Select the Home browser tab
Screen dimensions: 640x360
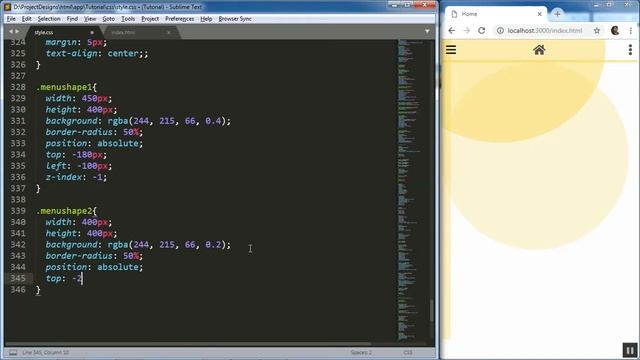click(496, 14)
